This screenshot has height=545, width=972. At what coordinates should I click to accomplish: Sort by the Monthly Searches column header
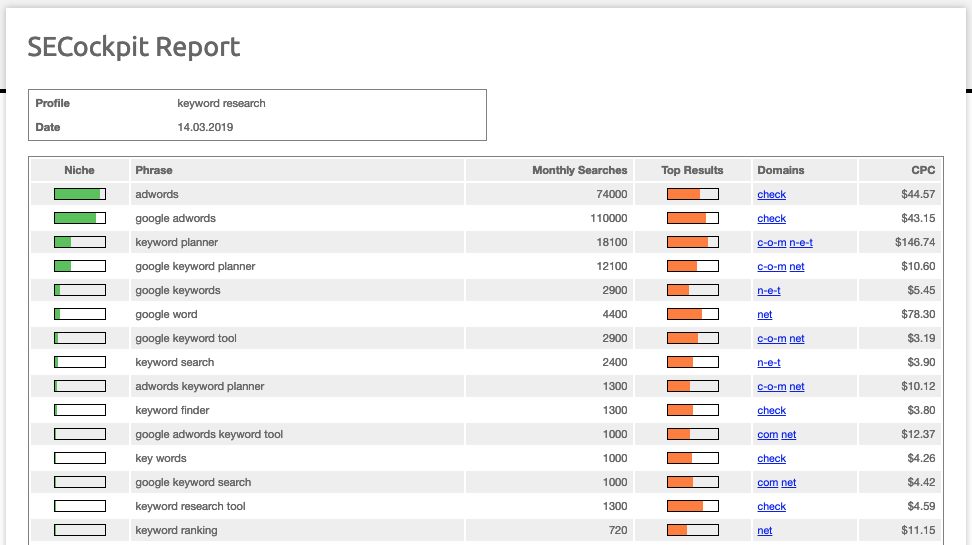click(x=579, y=170)
